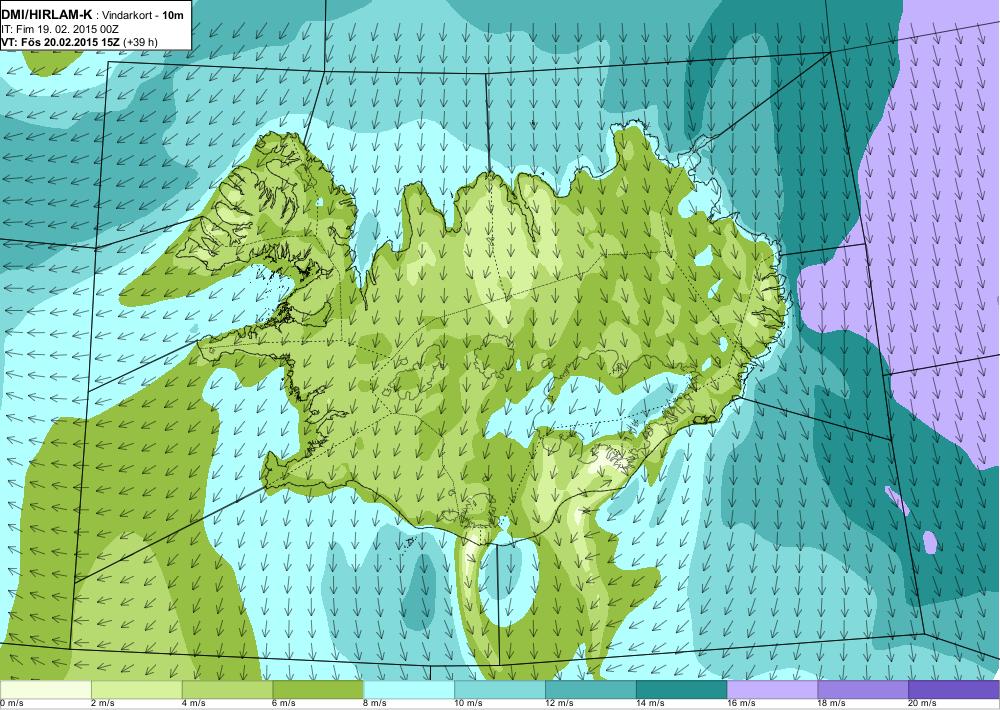
Task: Click the light purple 16–18 m/s swatch
Action: coord(772,690)
